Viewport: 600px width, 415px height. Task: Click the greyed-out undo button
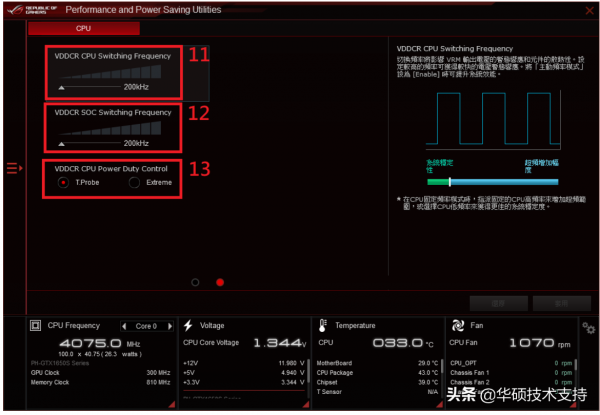pos(499,303)
